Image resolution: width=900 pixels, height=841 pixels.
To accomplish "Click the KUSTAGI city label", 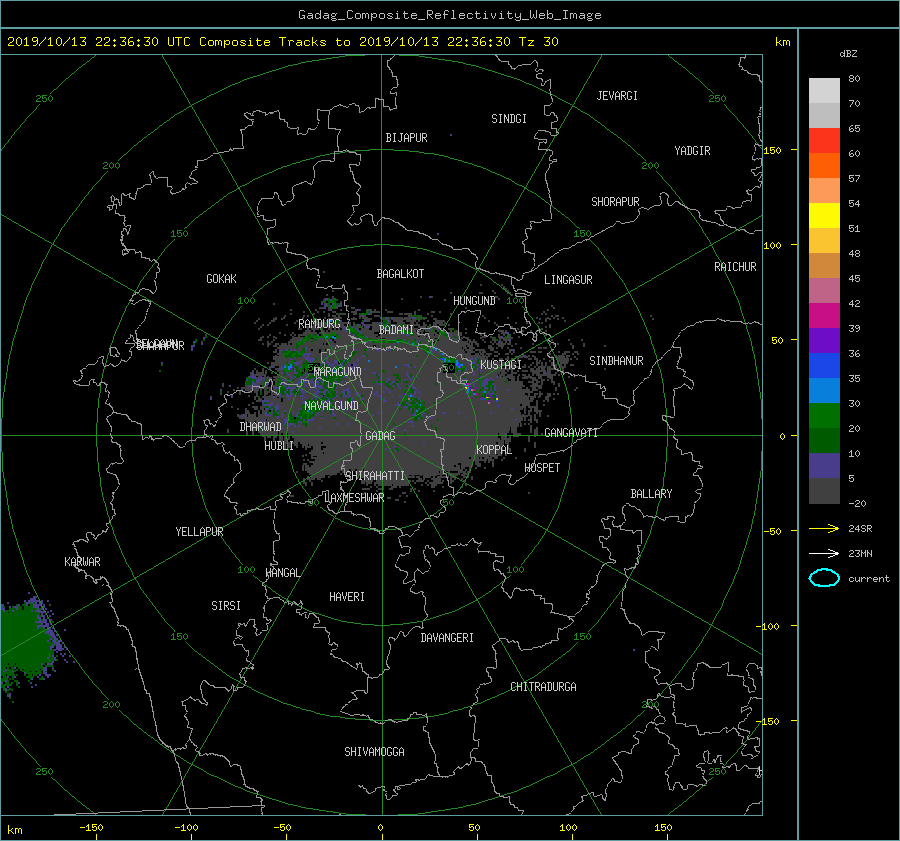I will [x=501, y=365].
